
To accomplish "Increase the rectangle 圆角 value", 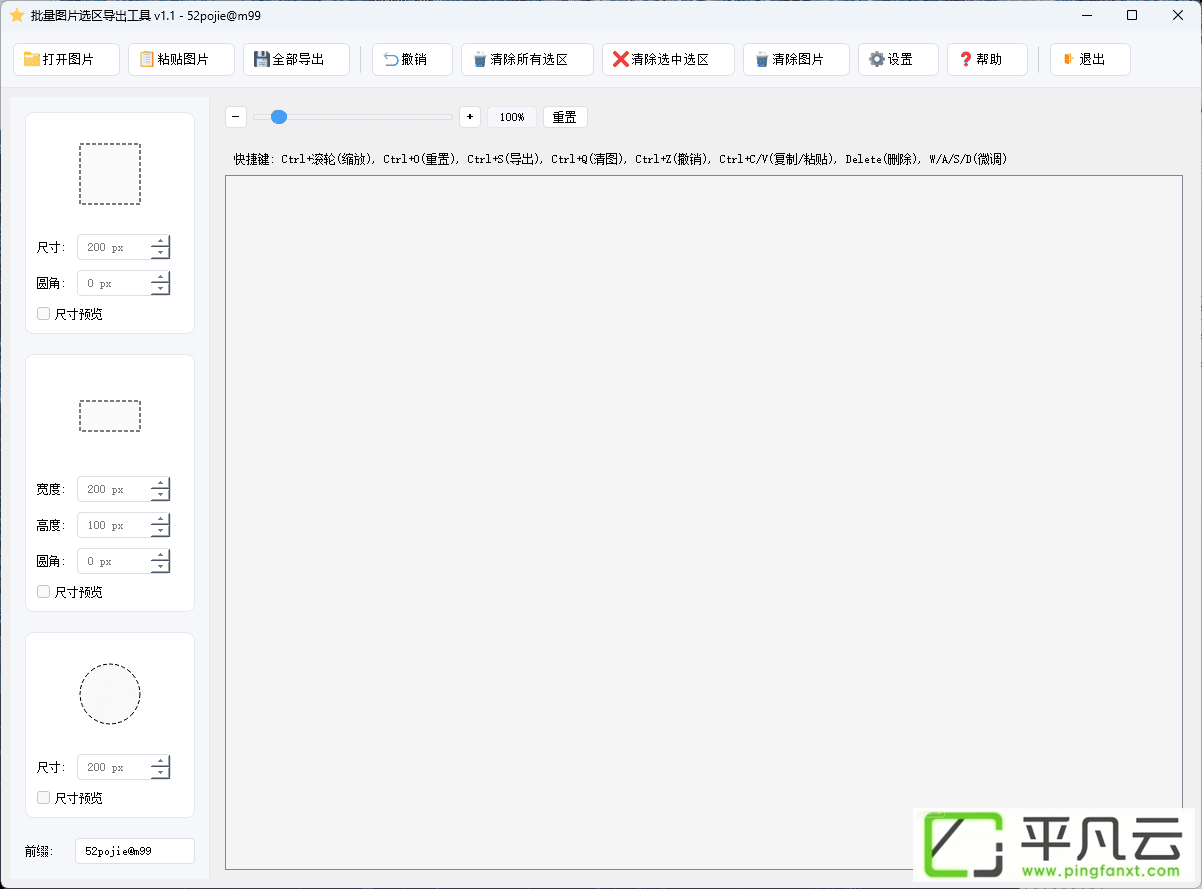I will [x=160, y=555].
